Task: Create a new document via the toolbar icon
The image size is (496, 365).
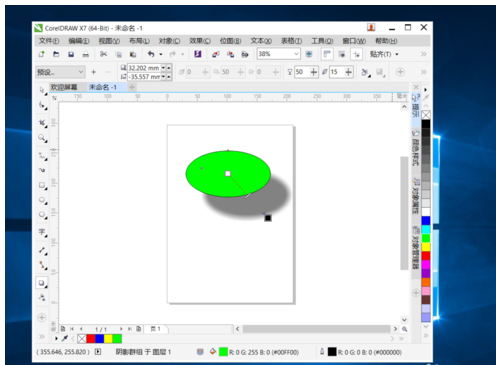Action: pyautogui.click(x=42, y=54)
